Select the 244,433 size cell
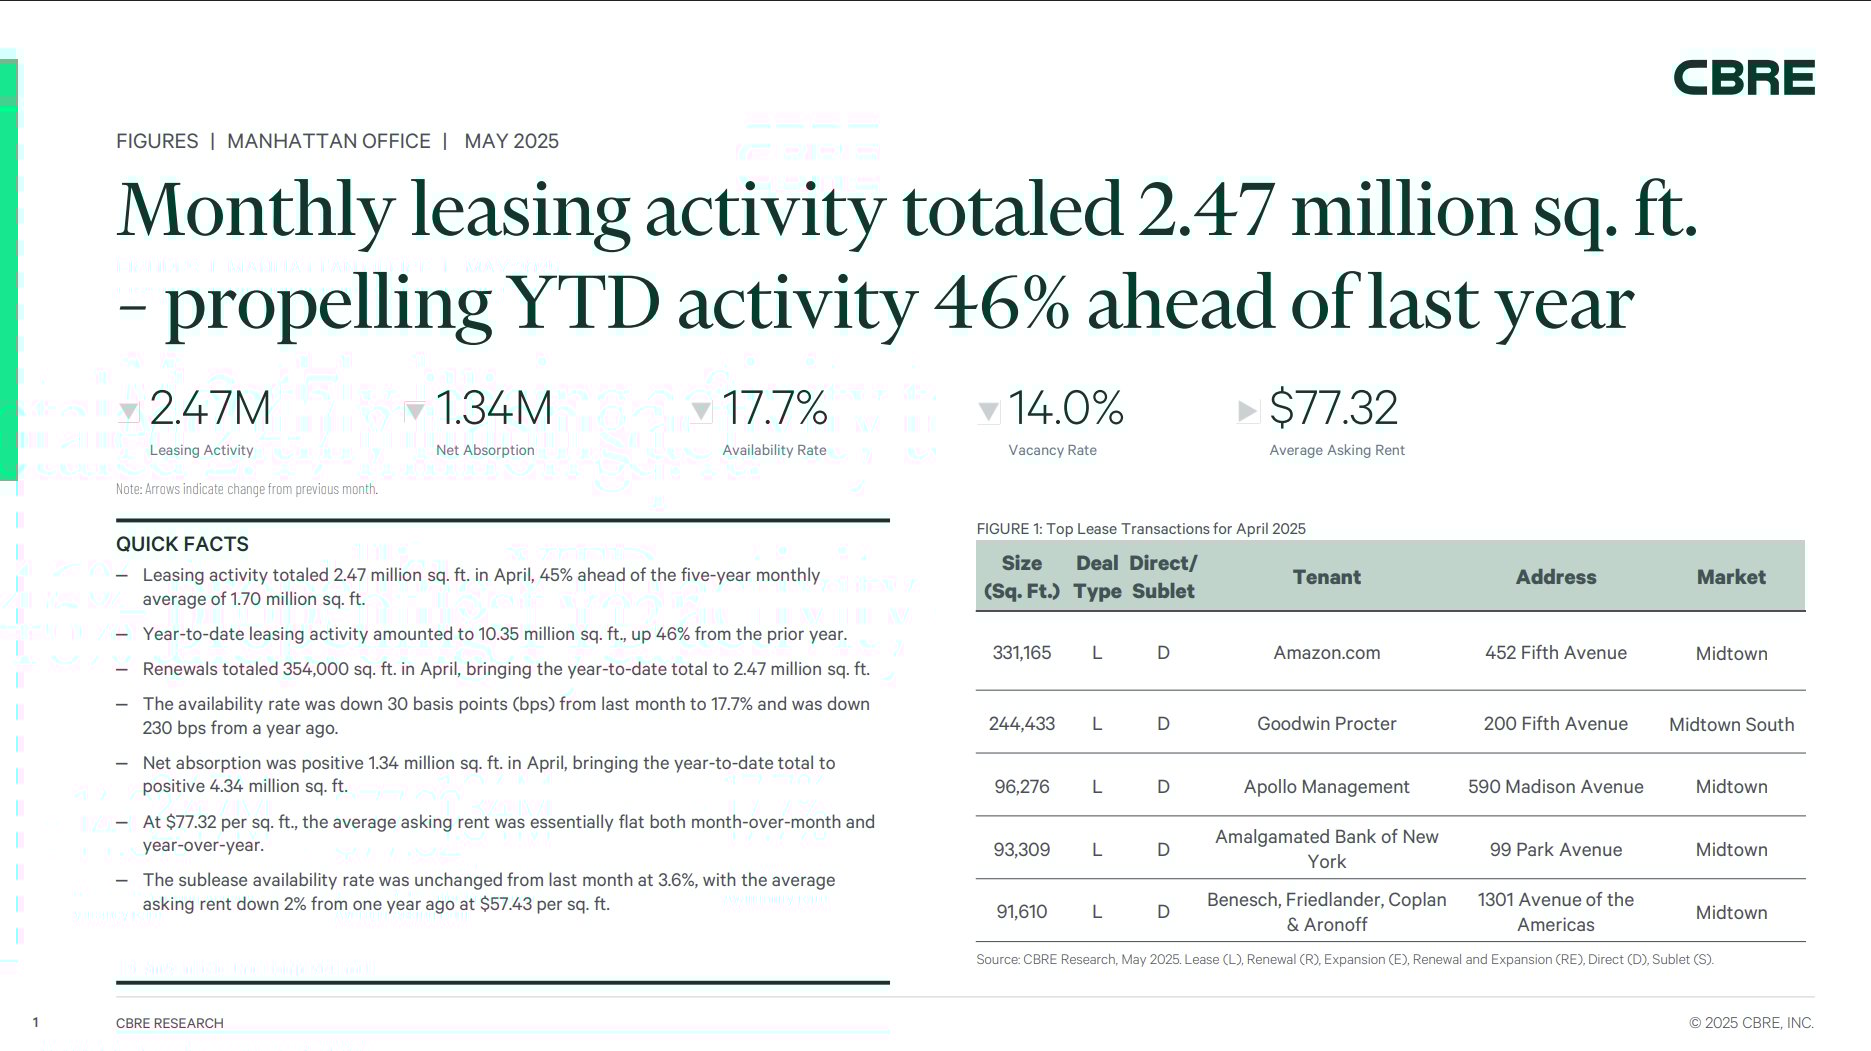This screenshot has width=1871, height=1051. click(1022, 724)
